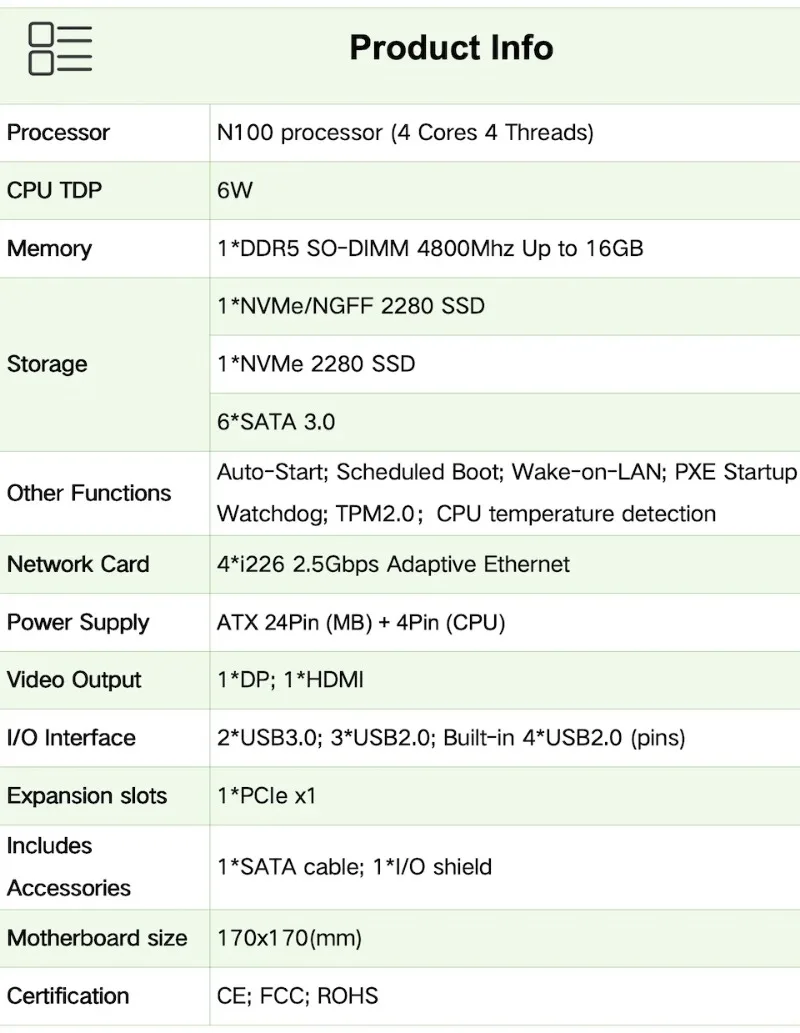The height and width of the screenshot is (1033, 800).
Task: Click the 1*PCIe x1 expansion value
Action: tap(266, 796)
